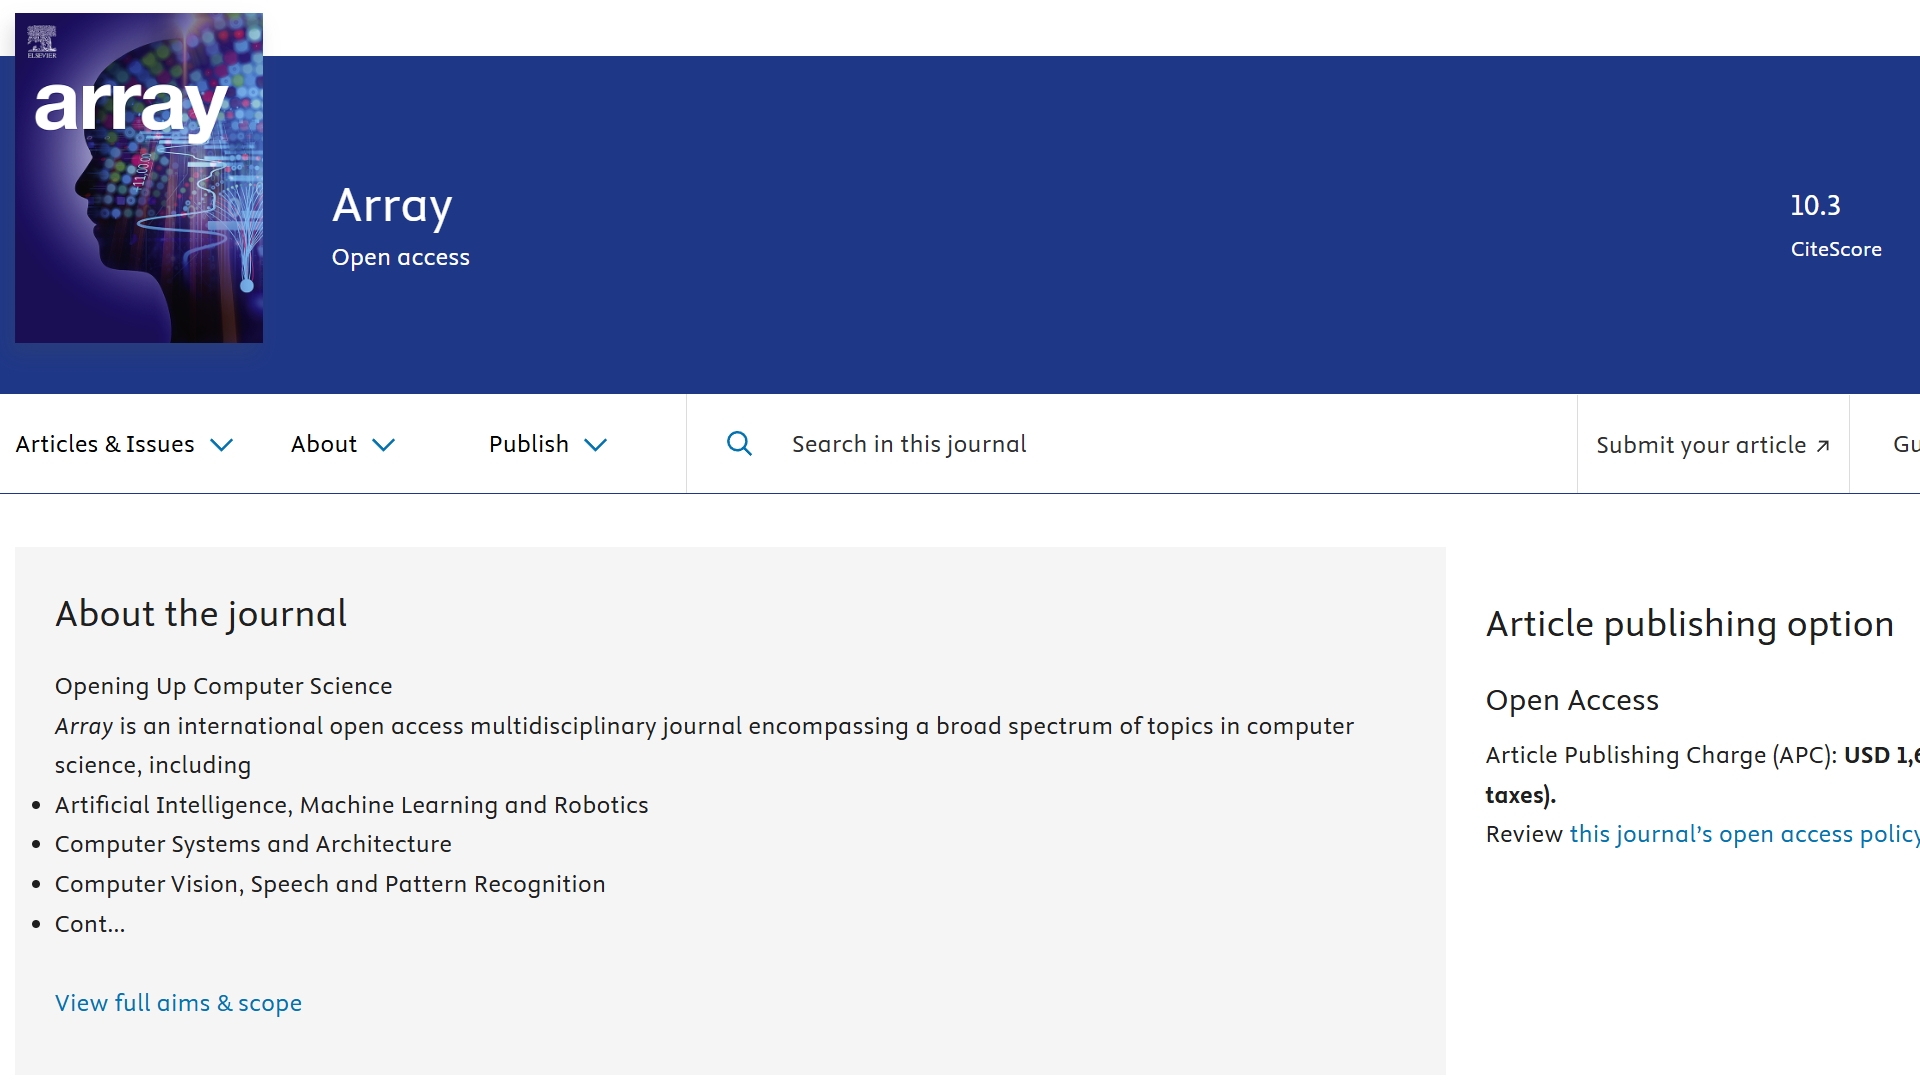Click the search magnifier icon
The image size is (1920, 1080).
(739, 444)
